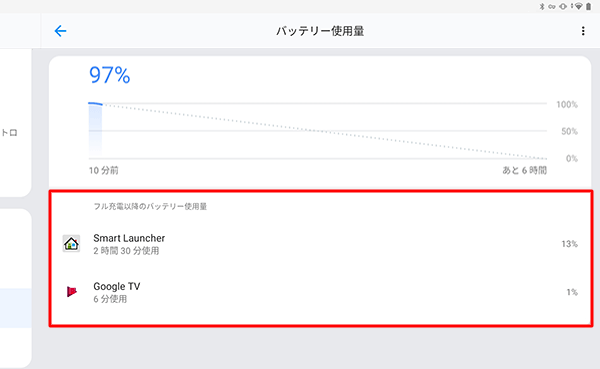Go back using the blue arrow
The image size is (600, 369).
(x=60, y=31)
